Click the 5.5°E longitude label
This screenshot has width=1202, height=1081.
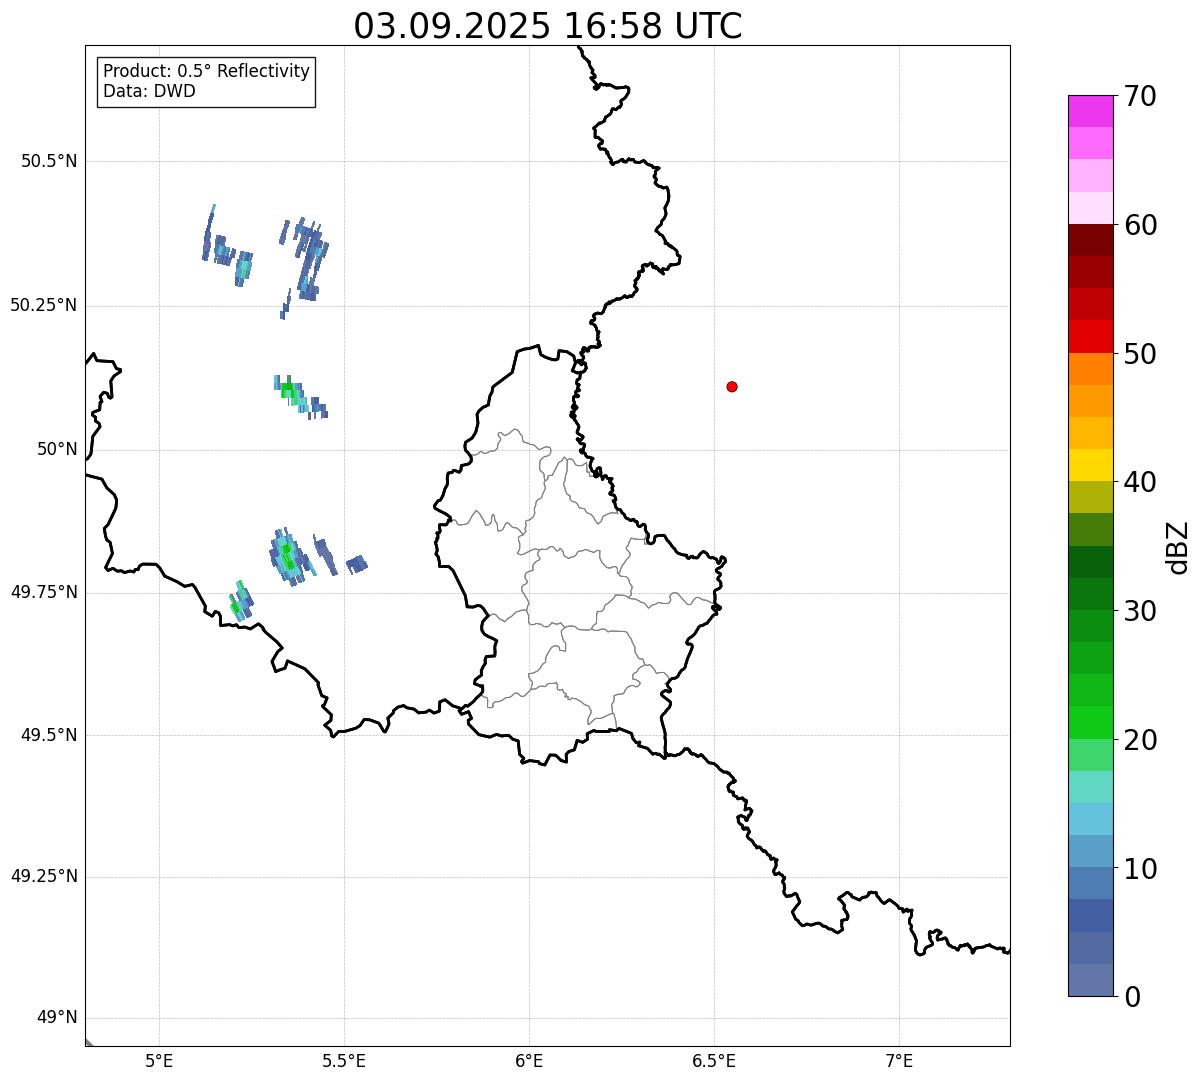[x=344, y=1061]
